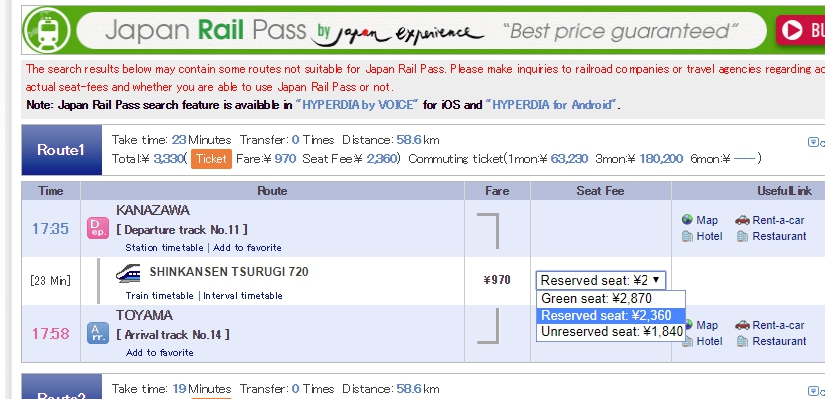
Task: Click the Shinkansen train icon
Action: 128,274
